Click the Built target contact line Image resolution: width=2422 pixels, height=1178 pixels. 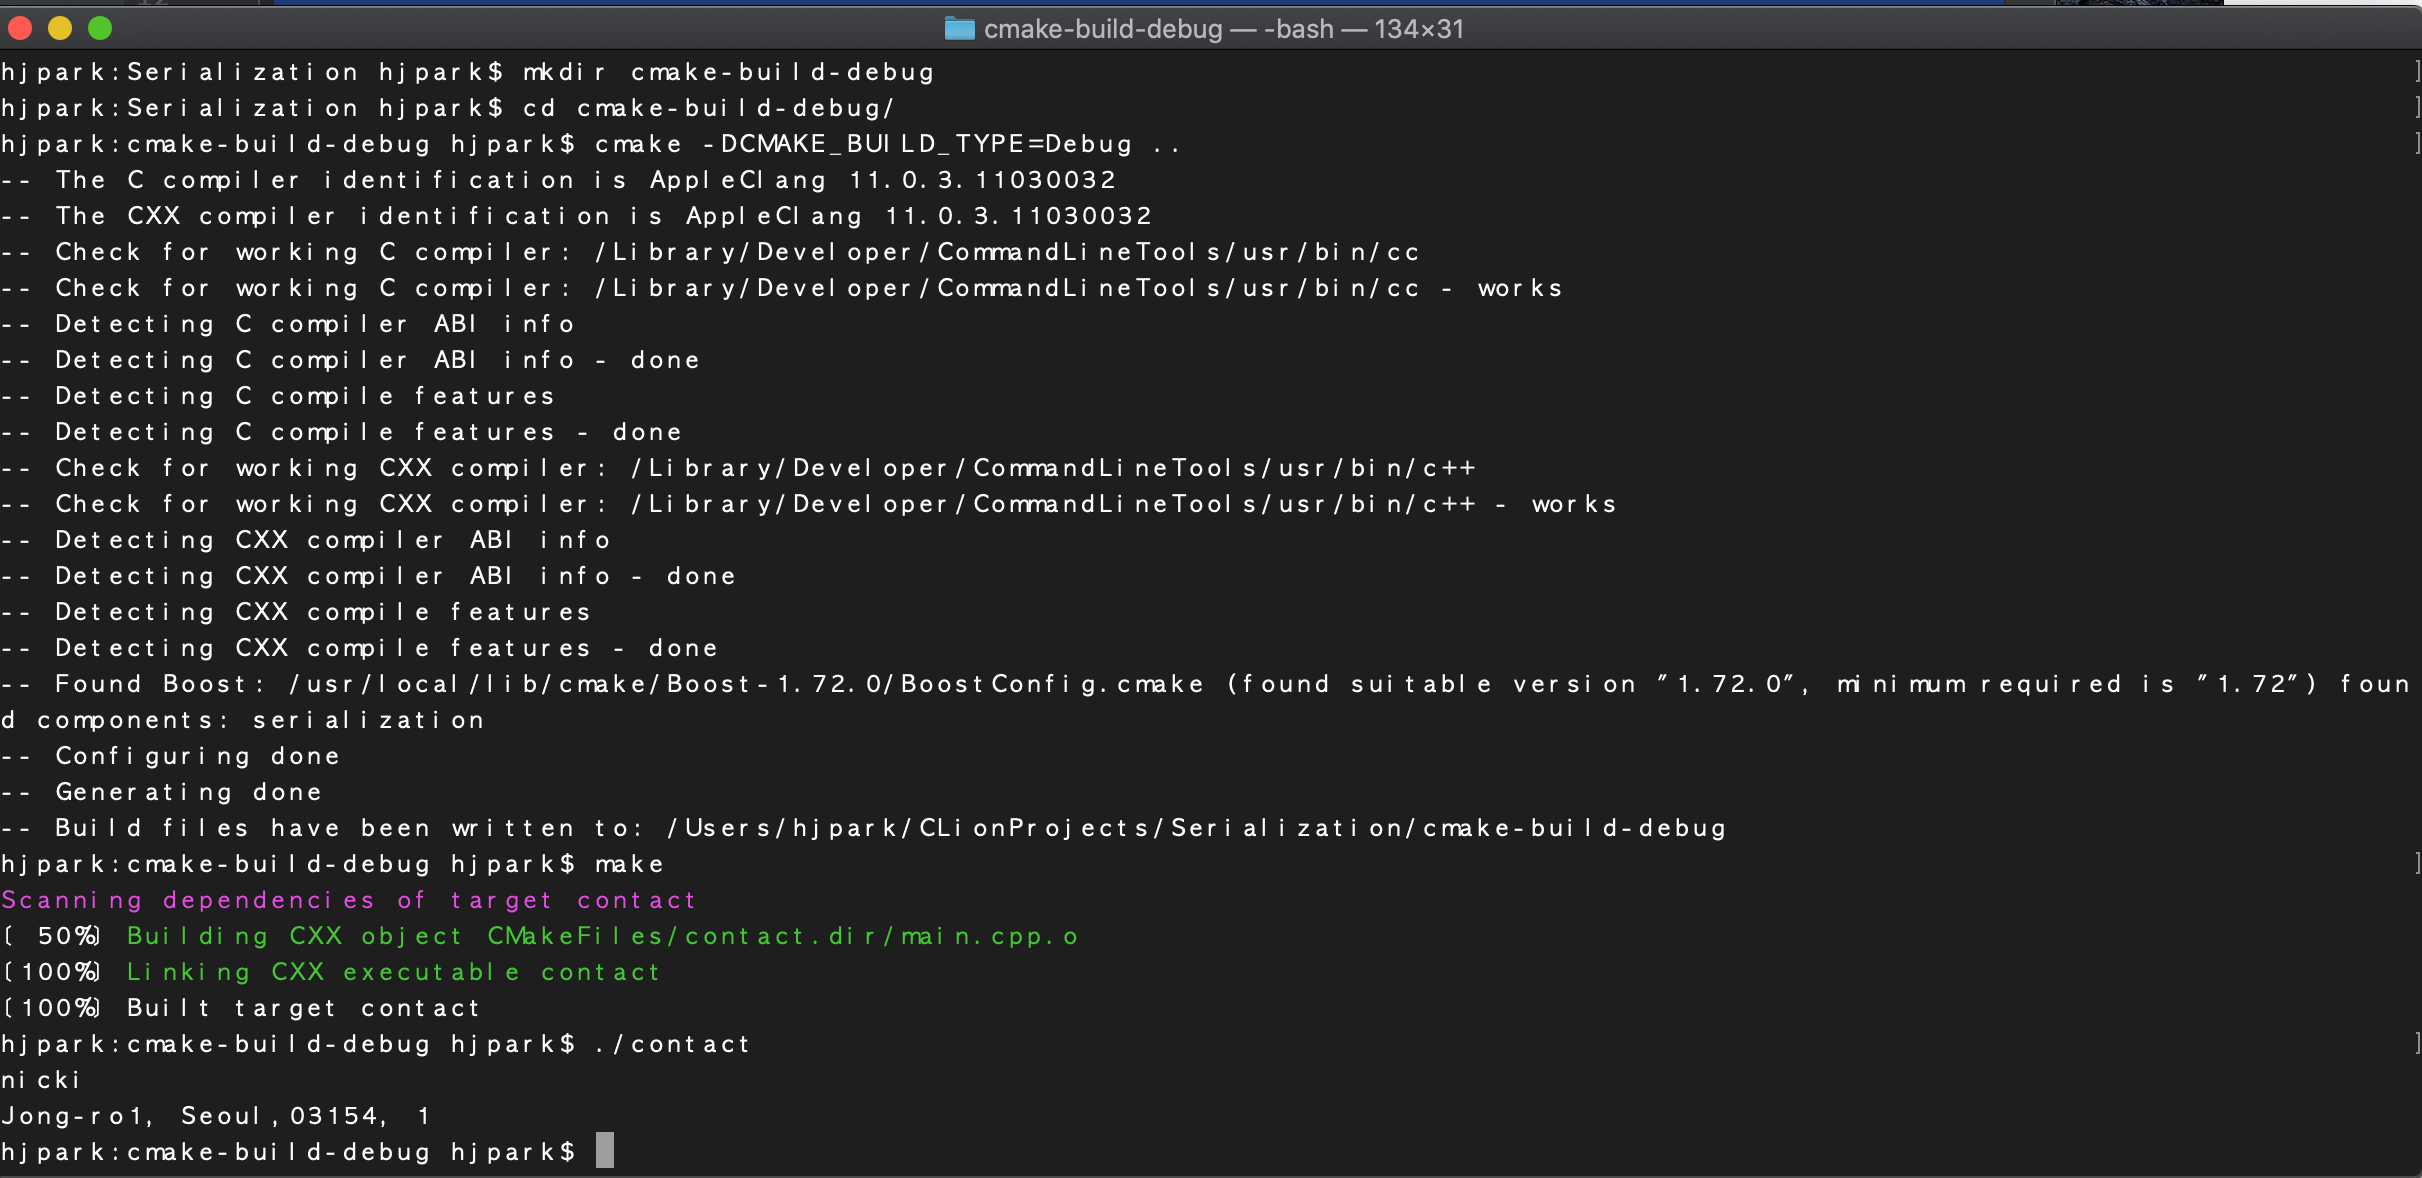point(303,1008)
